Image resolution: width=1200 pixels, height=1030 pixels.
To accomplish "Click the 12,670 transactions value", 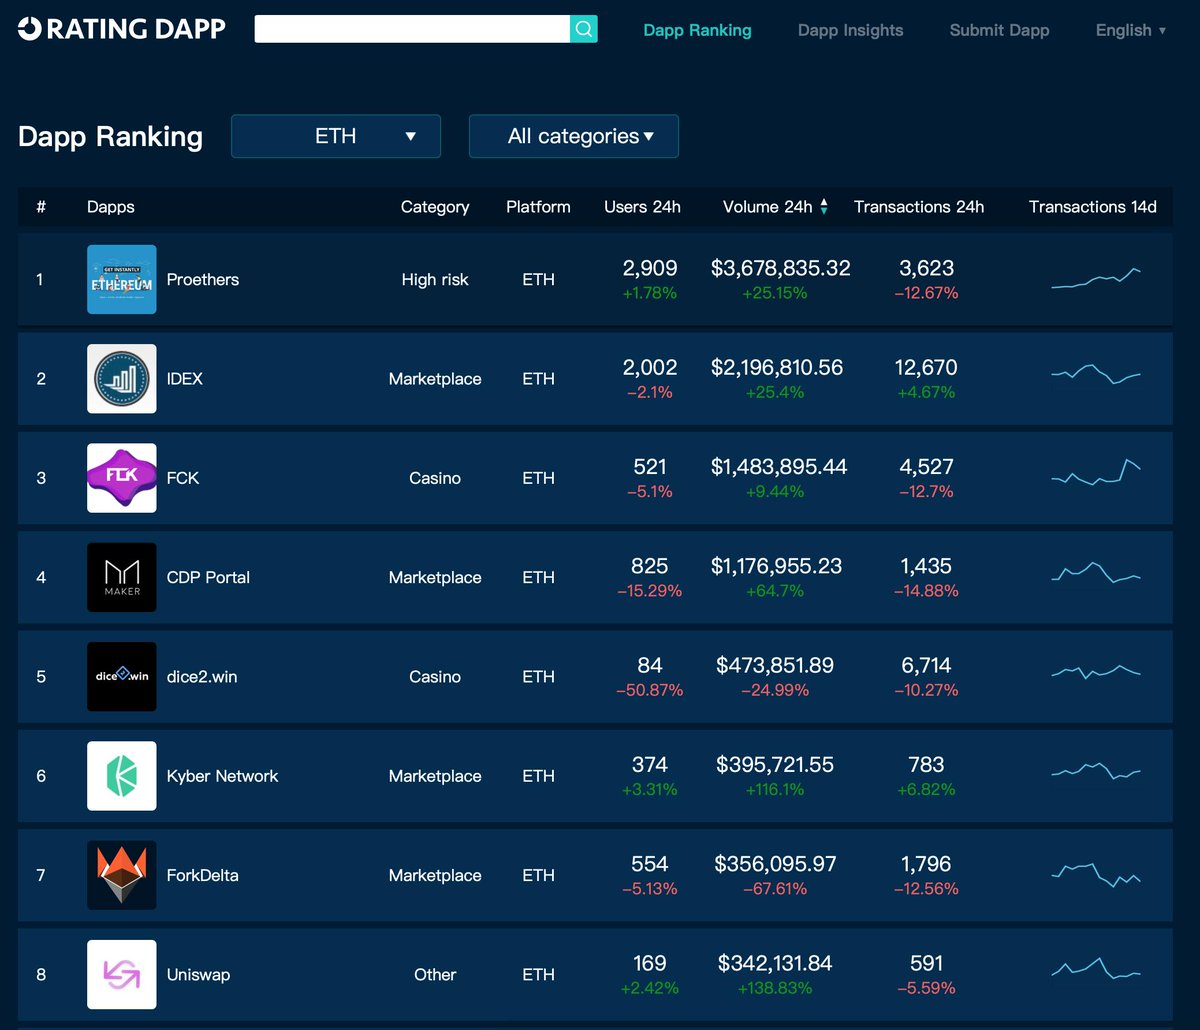I will point(926,368).
